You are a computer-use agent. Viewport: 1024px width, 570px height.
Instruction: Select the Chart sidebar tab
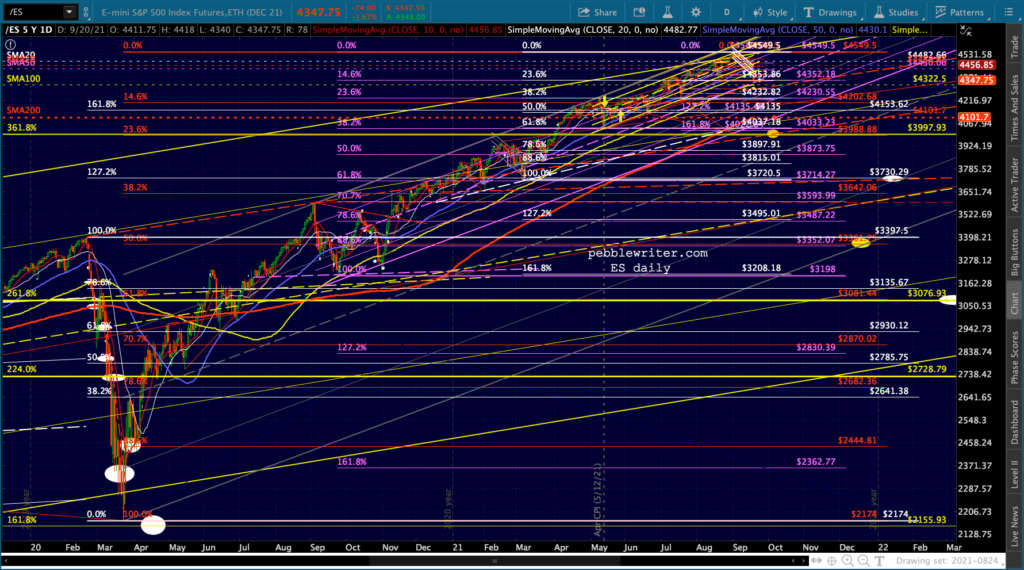pos(1014,303)
